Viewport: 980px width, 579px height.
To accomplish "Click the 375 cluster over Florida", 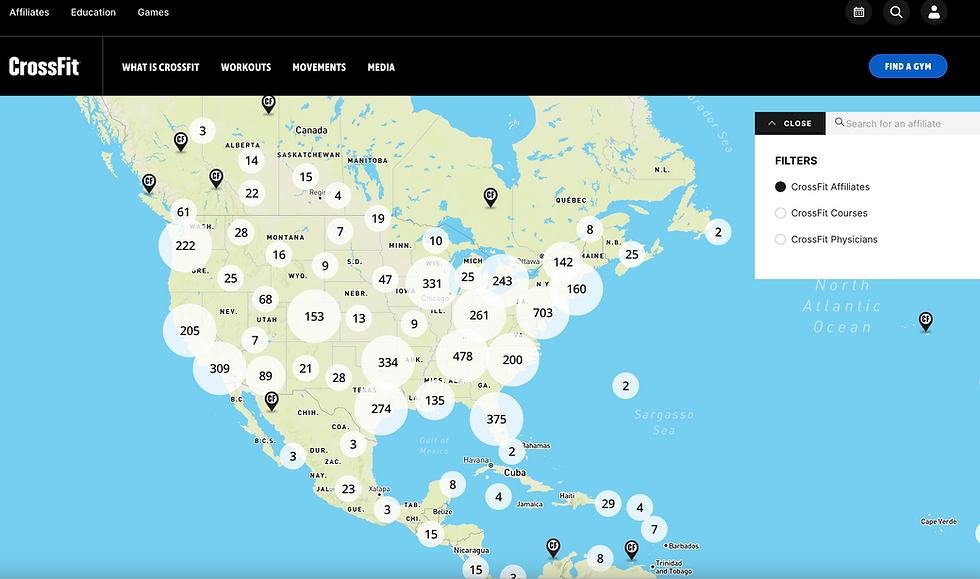I will coord(496,419).
